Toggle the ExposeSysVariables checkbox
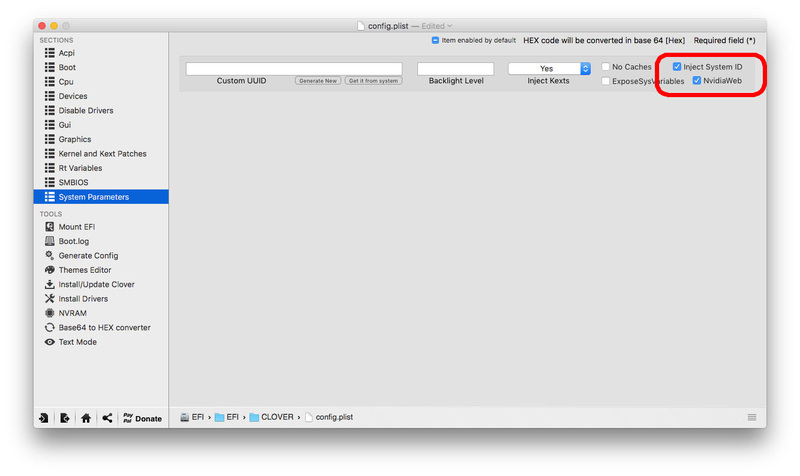This screenshot has height=476, width=800. (606, 81)
